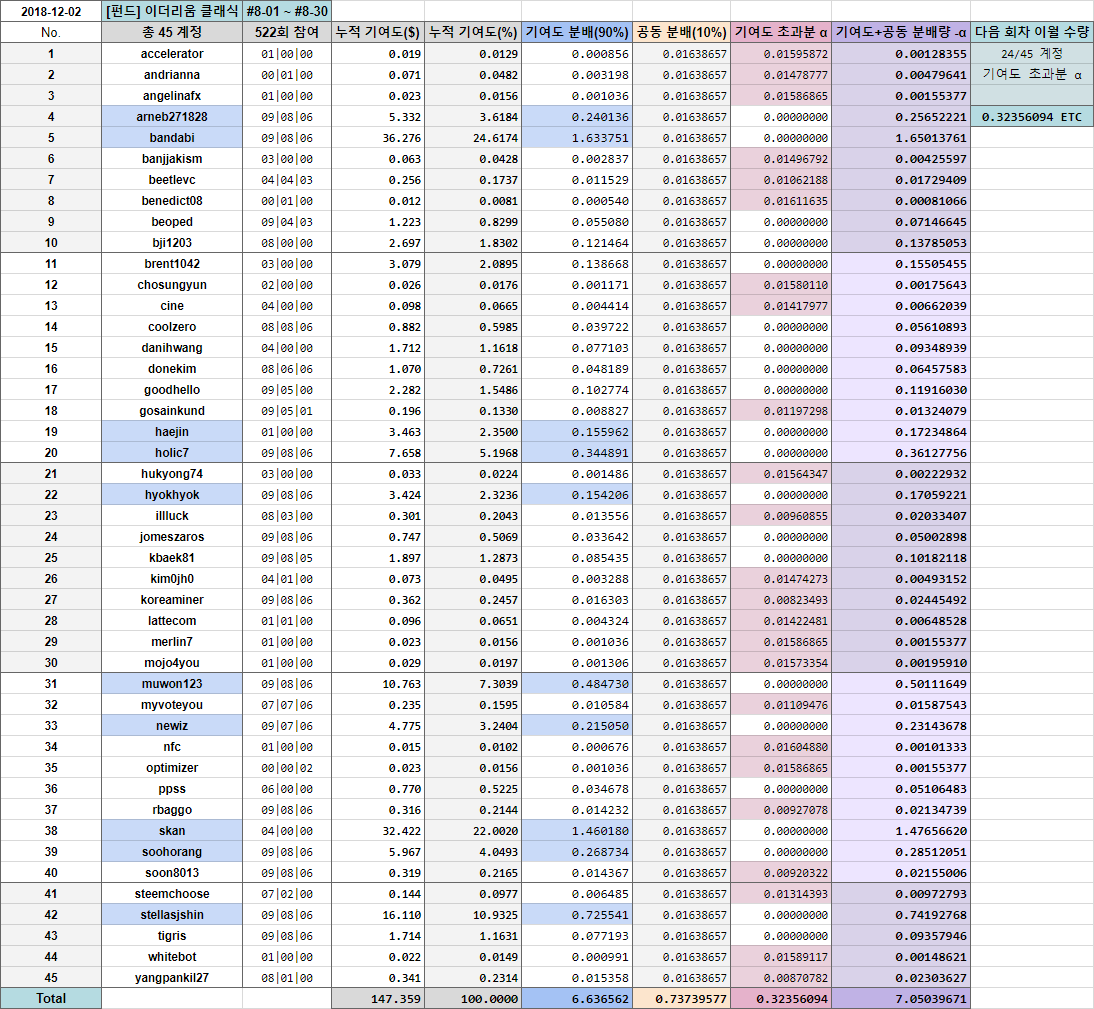Viewport: 1094px width, 1009px height.
Task: Click the [펀드] 이더리움 클래식 title cell
Action: point(172,11)
